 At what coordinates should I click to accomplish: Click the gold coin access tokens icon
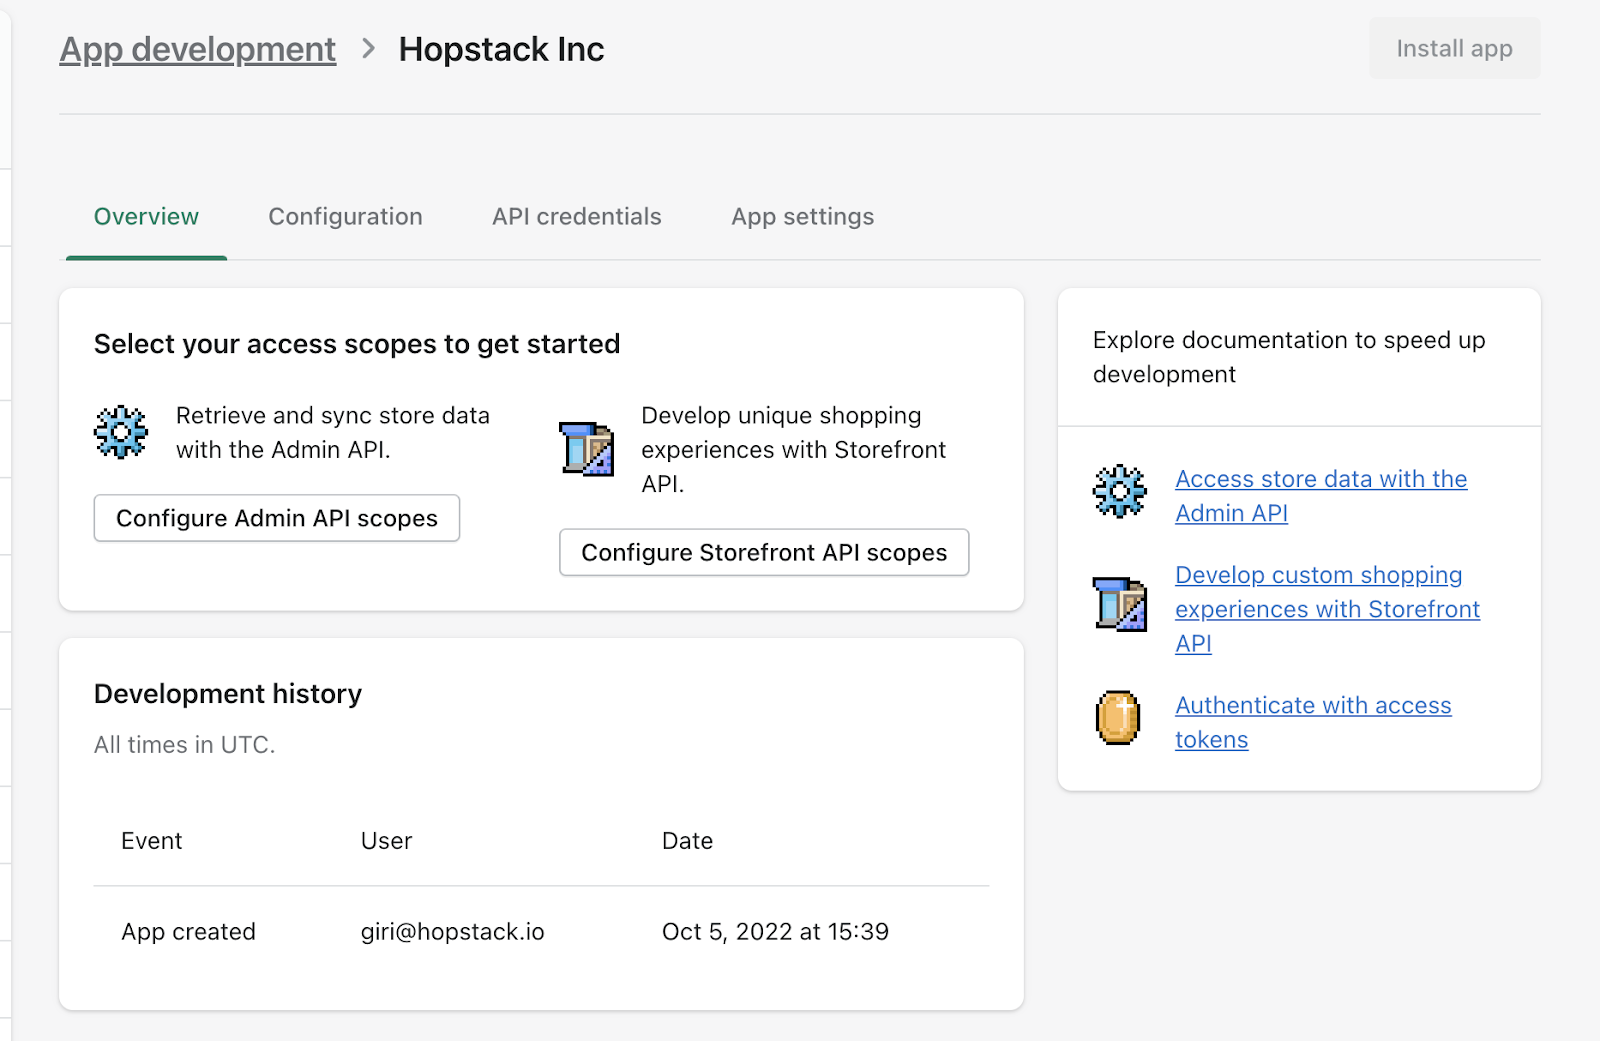(x=1118, y=718)
